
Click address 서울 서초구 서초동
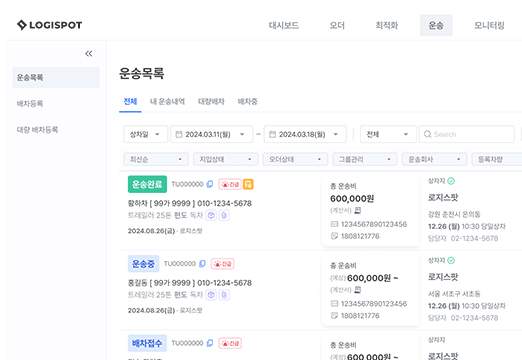click(x=454, y=294)
